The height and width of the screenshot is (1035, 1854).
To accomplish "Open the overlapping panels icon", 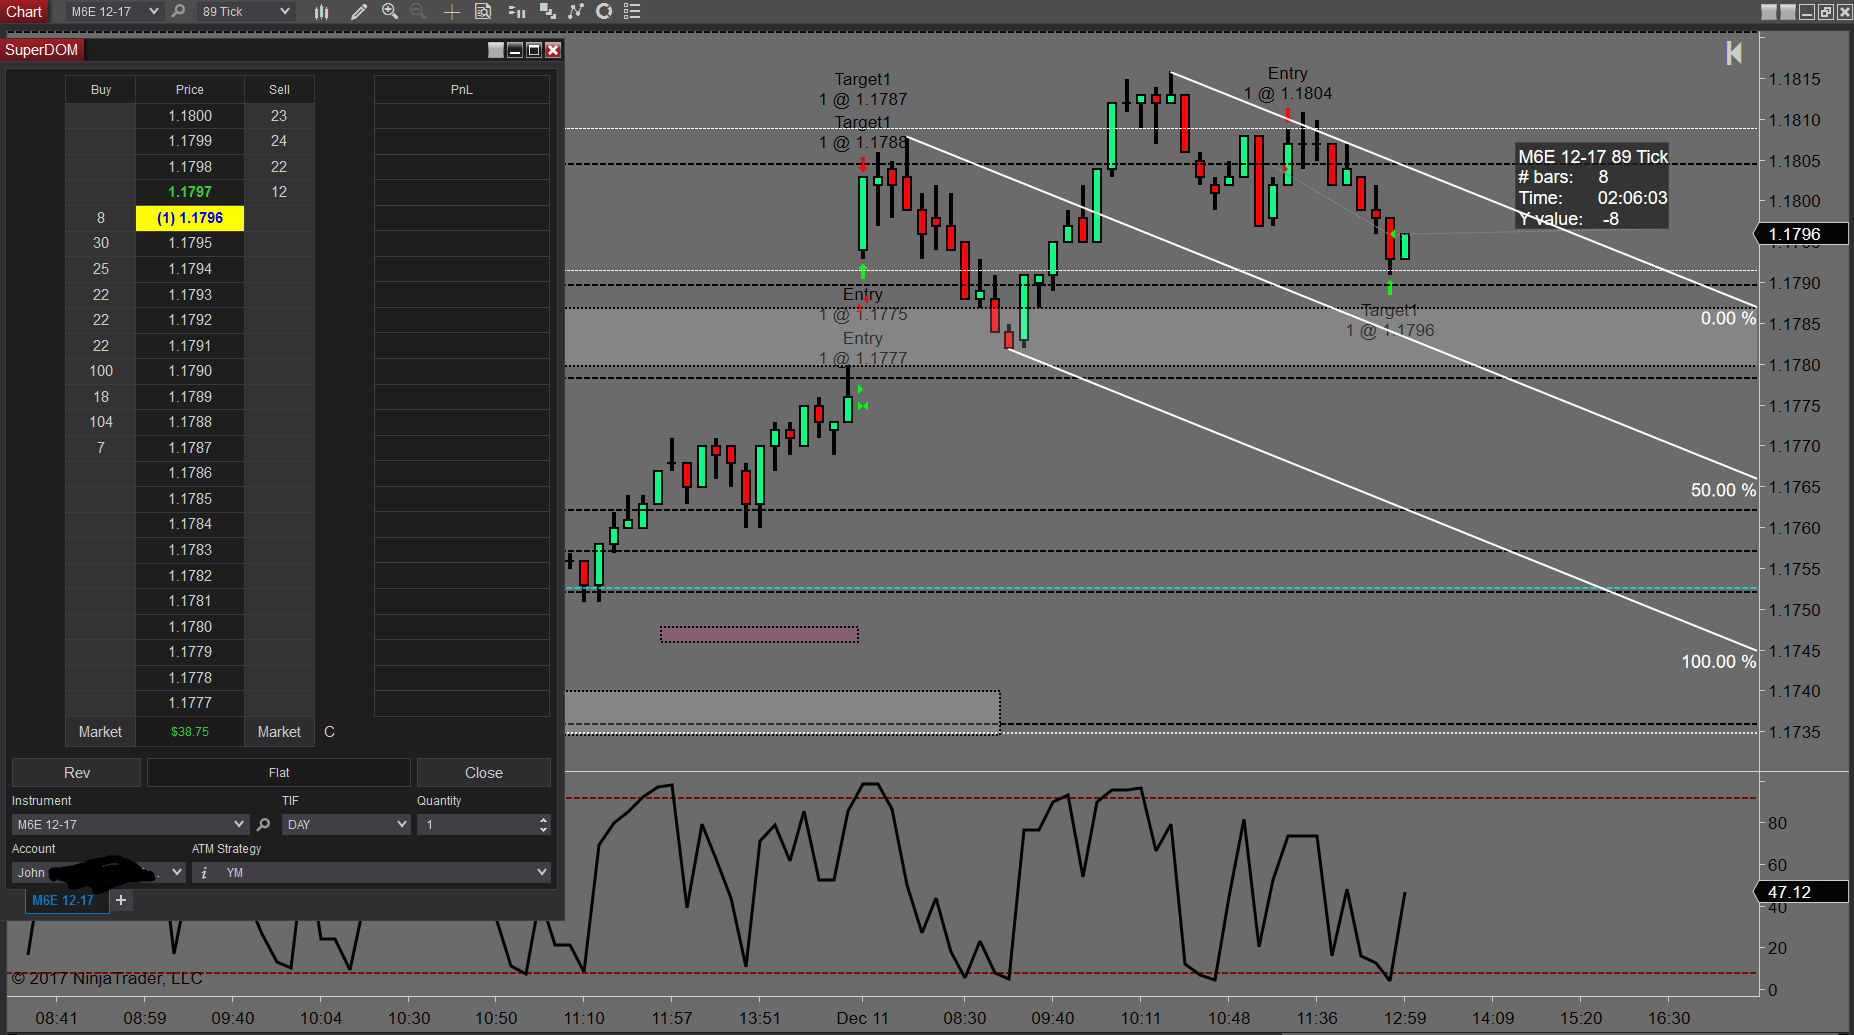I will (547, 11).
